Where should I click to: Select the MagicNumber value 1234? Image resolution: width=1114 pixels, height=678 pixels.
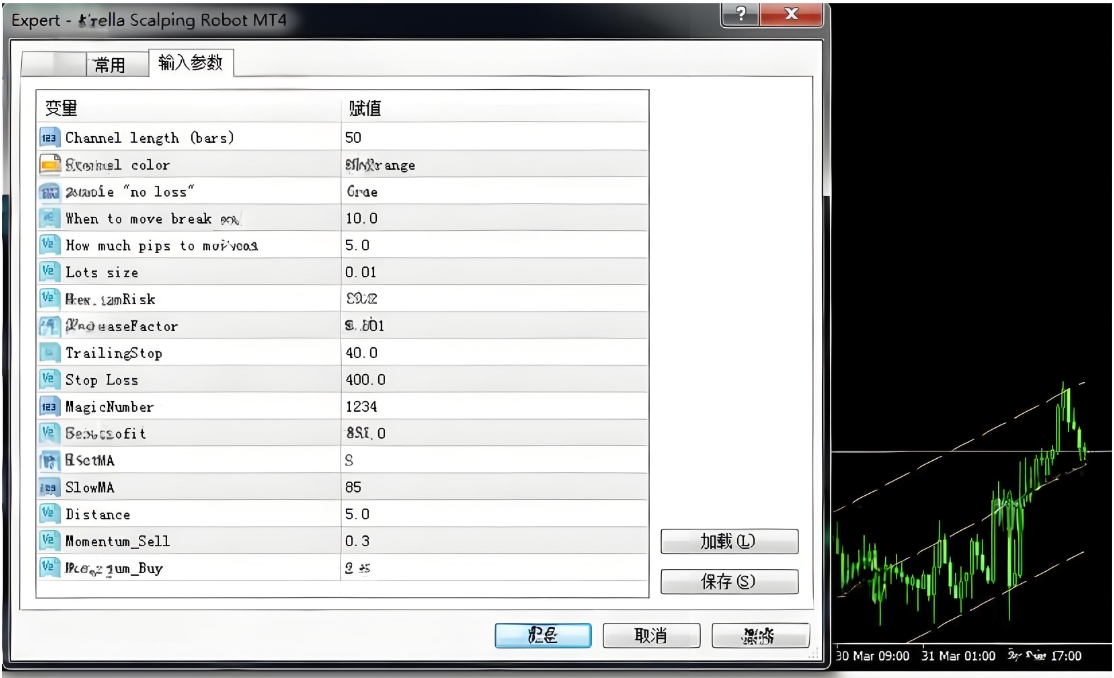point(361,407)
